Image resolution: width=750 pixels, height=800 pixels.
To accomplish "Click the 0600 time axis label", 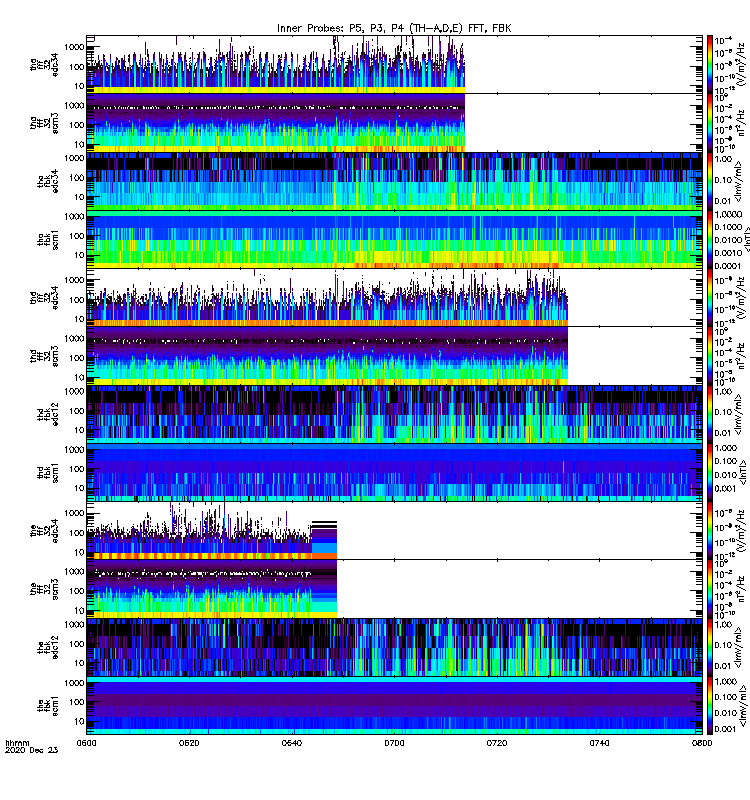I will tap(86, 743).
